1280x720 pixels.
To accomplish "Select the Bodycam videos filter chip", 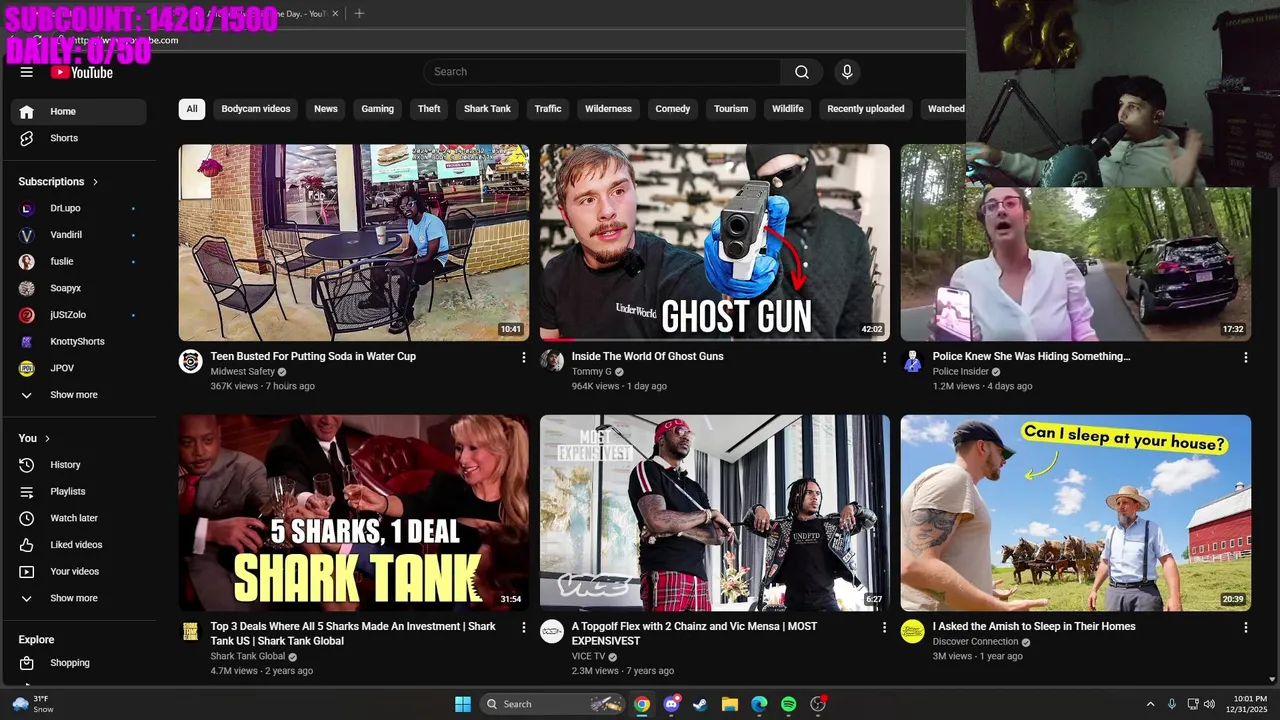I will point(256,109).
